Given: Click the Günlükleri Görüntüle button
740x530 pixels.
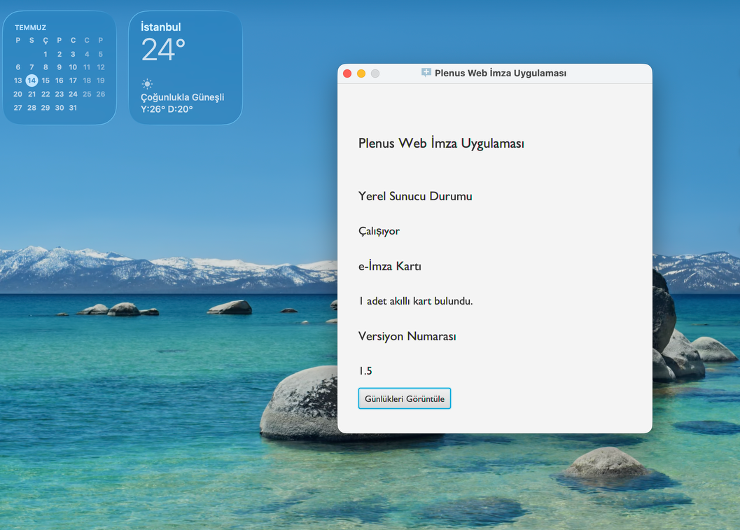Looking at the screenshot, I should pyautogui.click(x=404, y=398).
